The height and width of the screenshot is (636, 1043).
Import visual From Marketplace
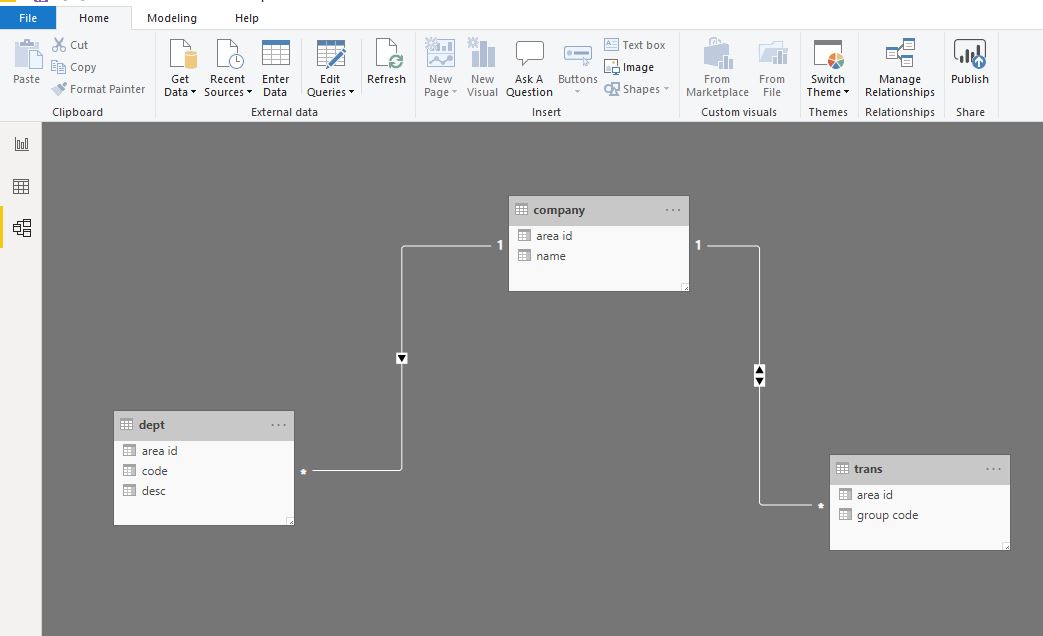717,68
